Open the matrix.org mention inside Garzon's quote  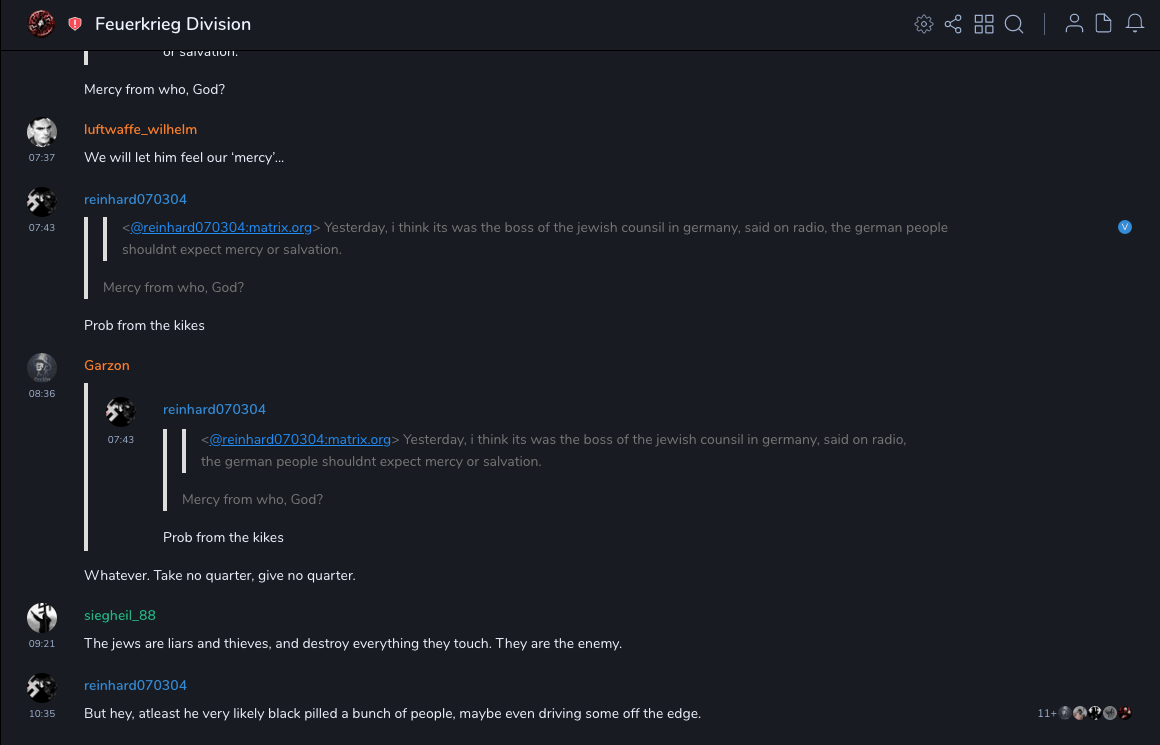click(x=300, y=440)
